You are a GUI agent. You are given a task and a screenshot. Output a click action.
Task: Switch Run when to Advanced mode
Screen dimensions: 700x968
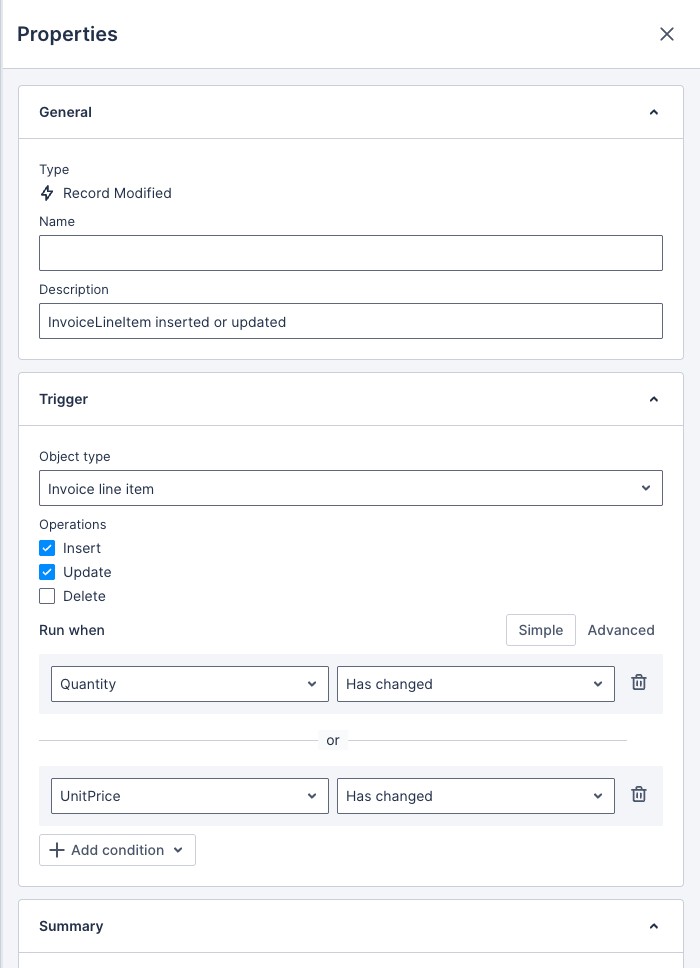pyautogui.click(x=621, y=630)
